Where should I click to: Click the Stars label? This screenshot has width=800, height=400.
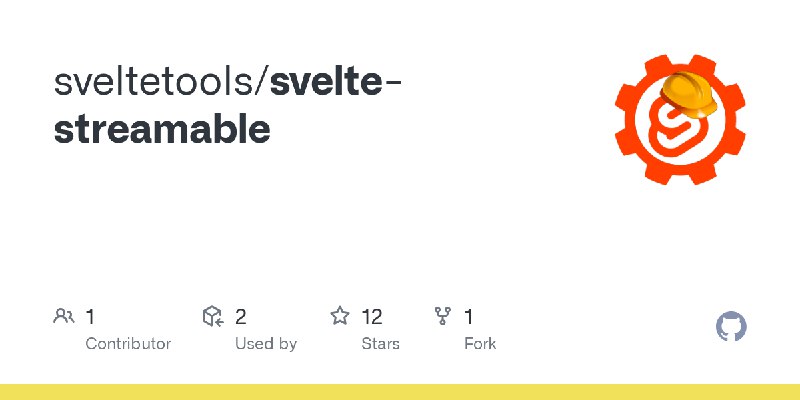(381, 344)
